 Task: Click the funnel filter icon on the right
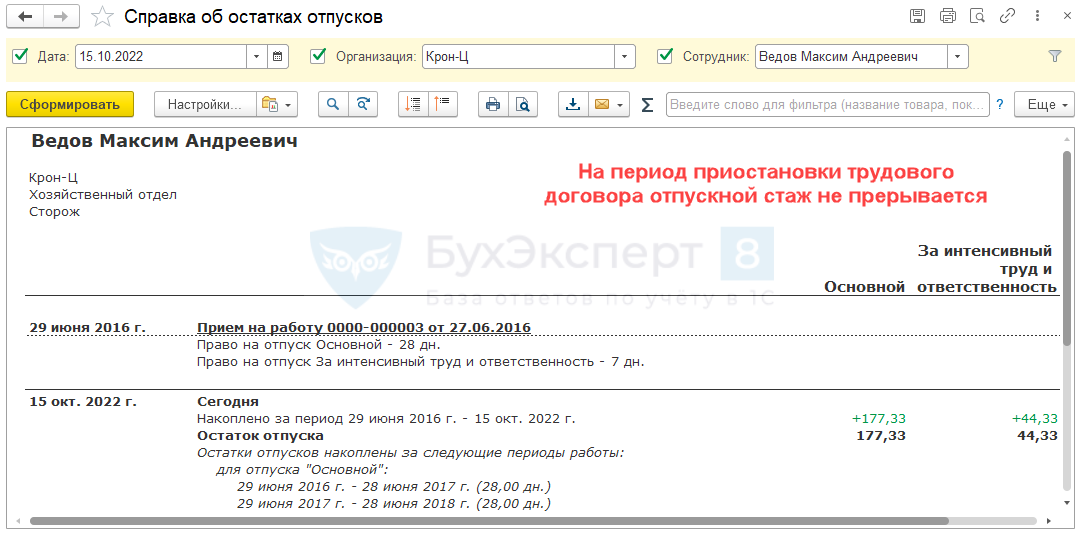[x=1054, y=57]
